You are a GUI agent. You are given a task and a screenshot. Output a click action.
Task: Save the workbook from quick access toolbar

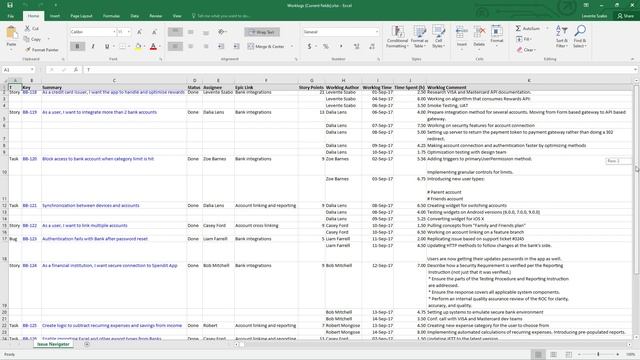[10, 5]
